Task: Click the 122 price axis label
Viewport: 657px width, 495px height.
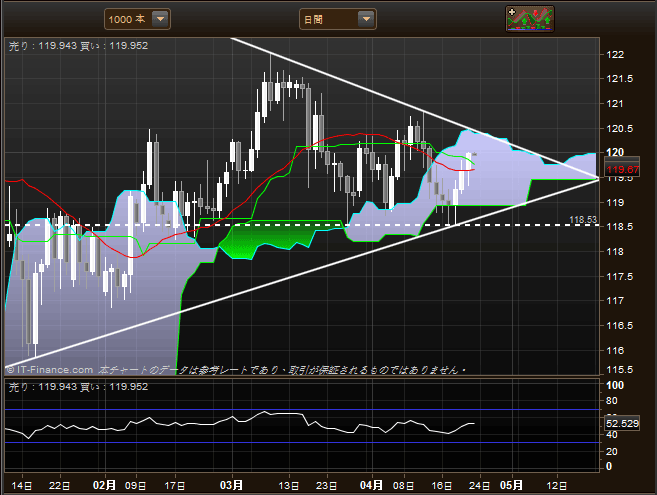Action: pos(615,55)
